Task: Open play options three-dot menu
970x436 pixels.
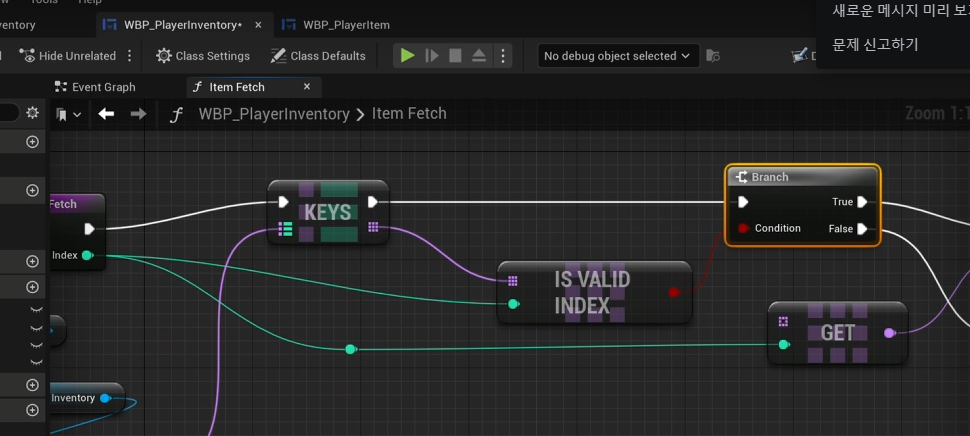Action: [x=503, y=56]
